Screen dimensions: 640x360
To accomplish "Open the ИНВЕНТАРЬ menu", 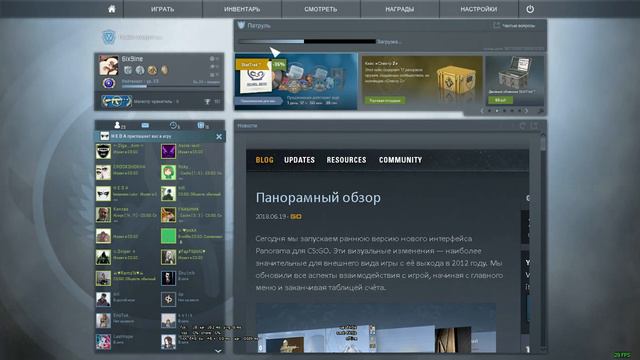I will click(242, 9).
